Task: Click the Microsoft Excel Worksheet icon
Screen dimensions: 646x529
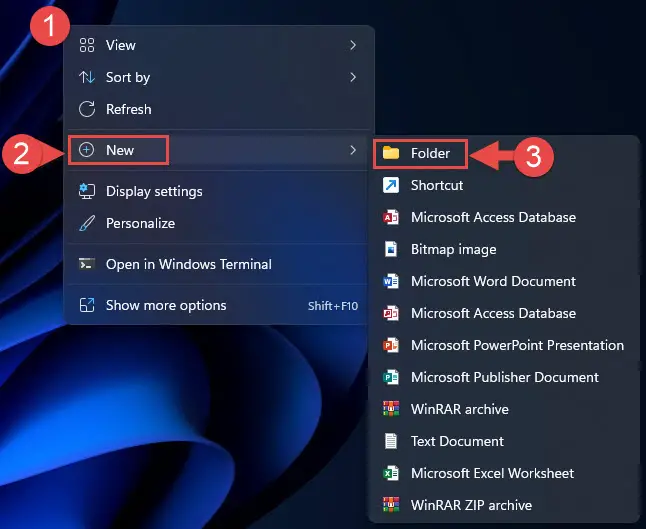Action: click(x=391, y=473)
